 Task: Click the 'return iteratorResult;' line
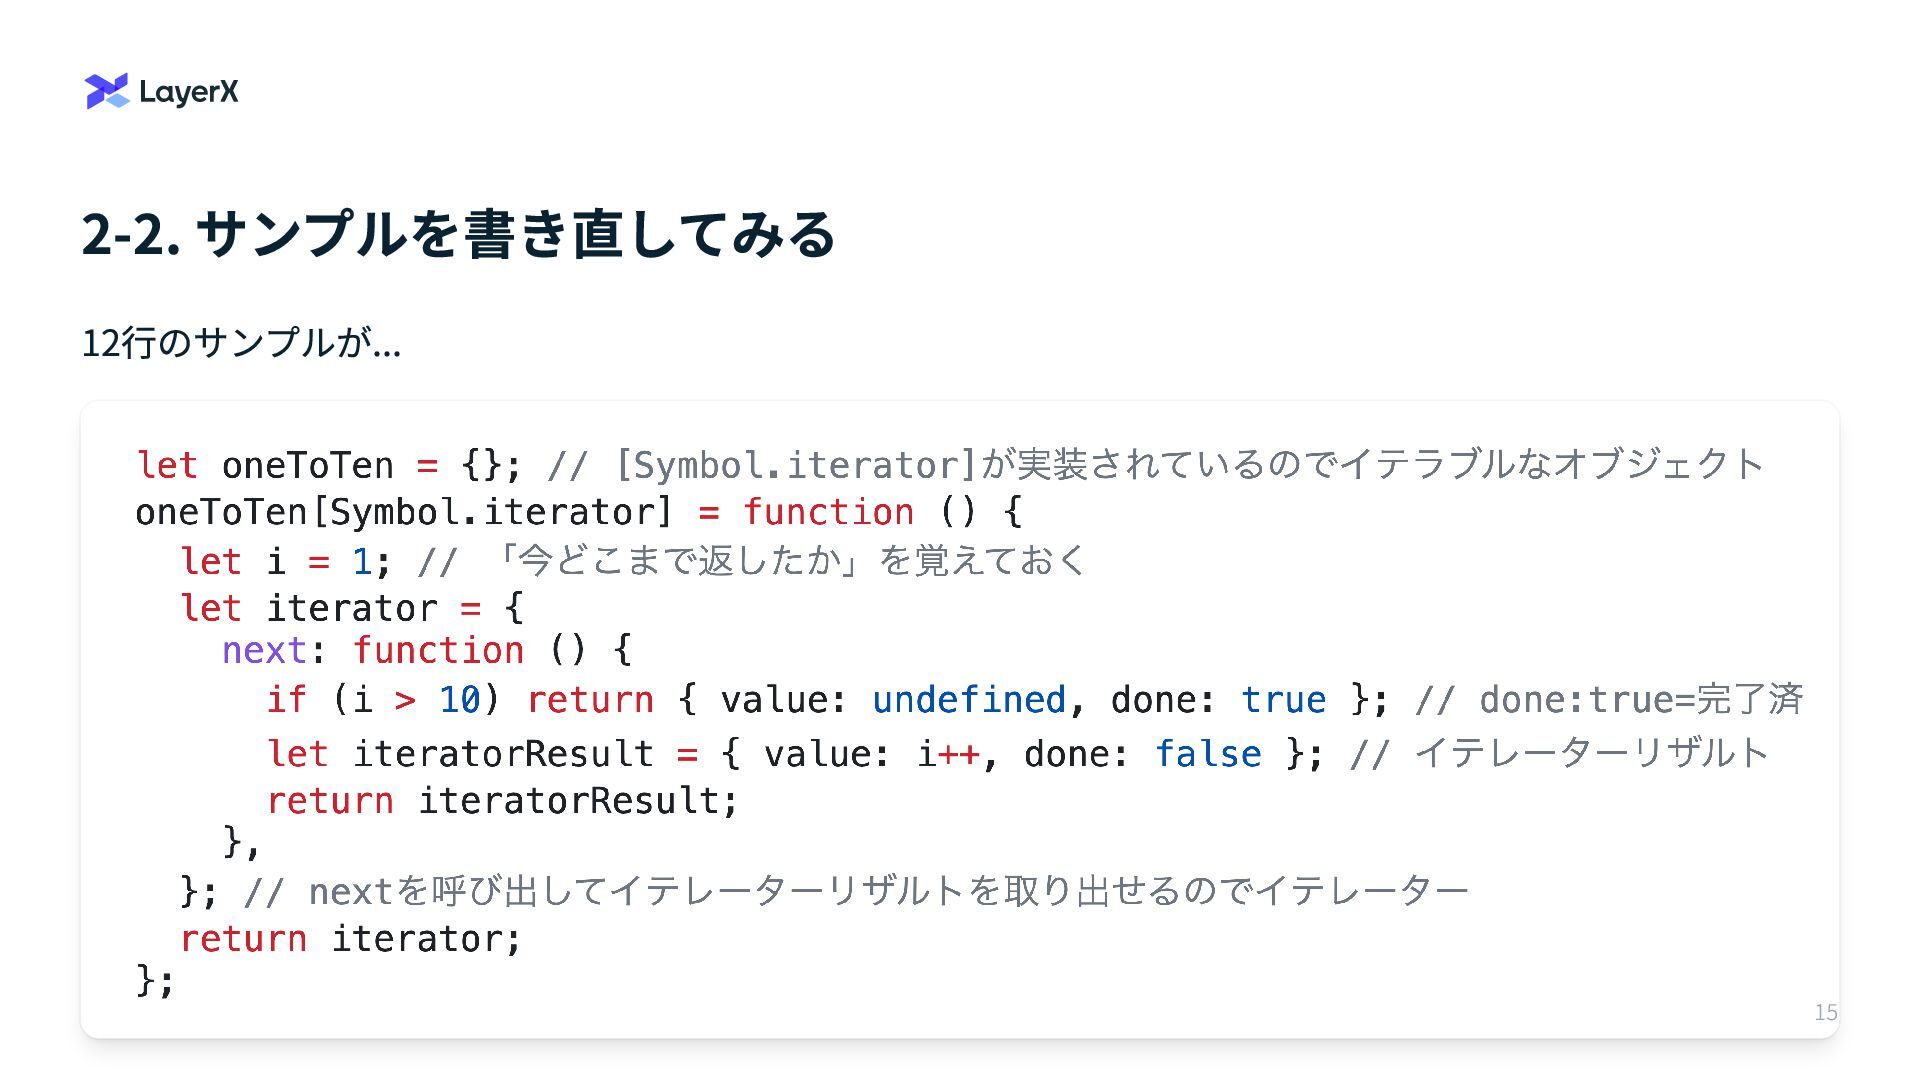click(x=502, y=800)
